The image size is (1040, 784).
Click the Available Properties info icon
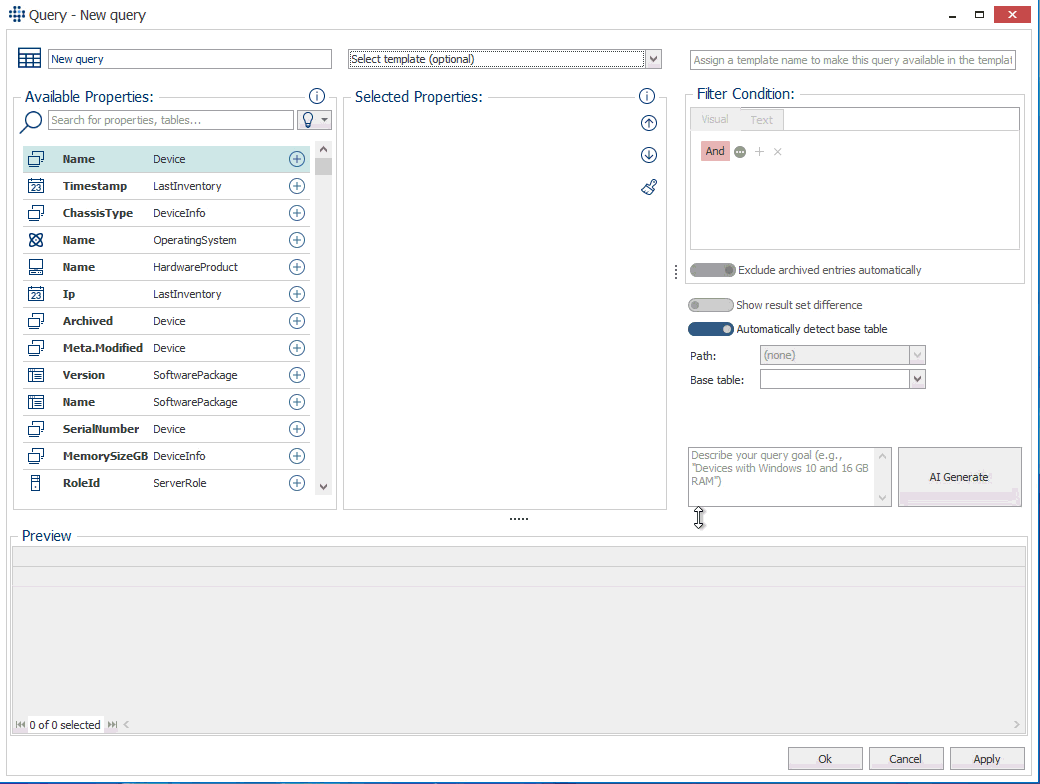(x=317, y=97)
